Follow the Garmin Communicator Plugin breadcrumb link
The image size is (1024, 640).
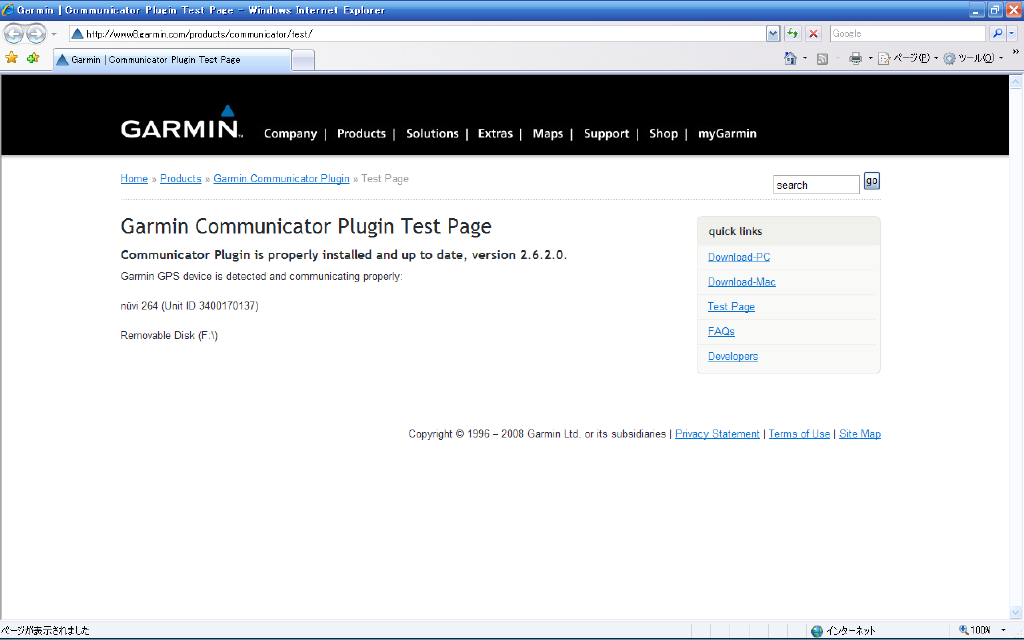point(281,178)
